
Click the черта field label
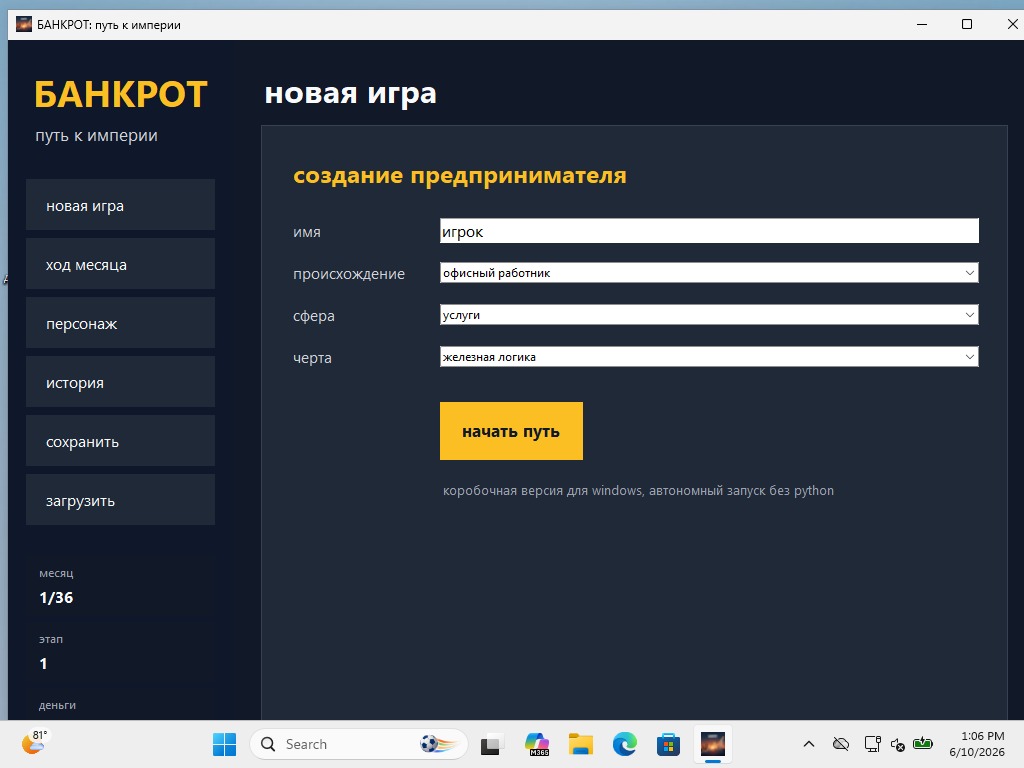[x=312, y=358]
